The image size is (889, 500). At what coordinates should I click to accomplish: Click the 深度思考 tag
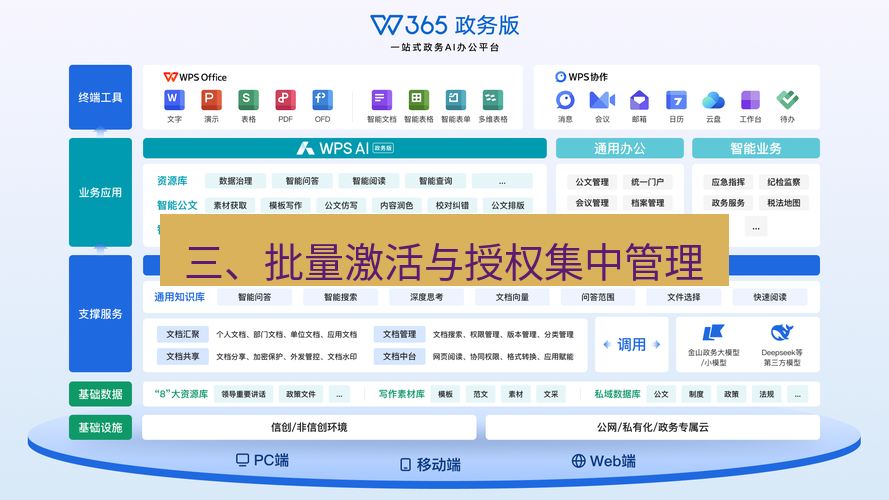426,297
